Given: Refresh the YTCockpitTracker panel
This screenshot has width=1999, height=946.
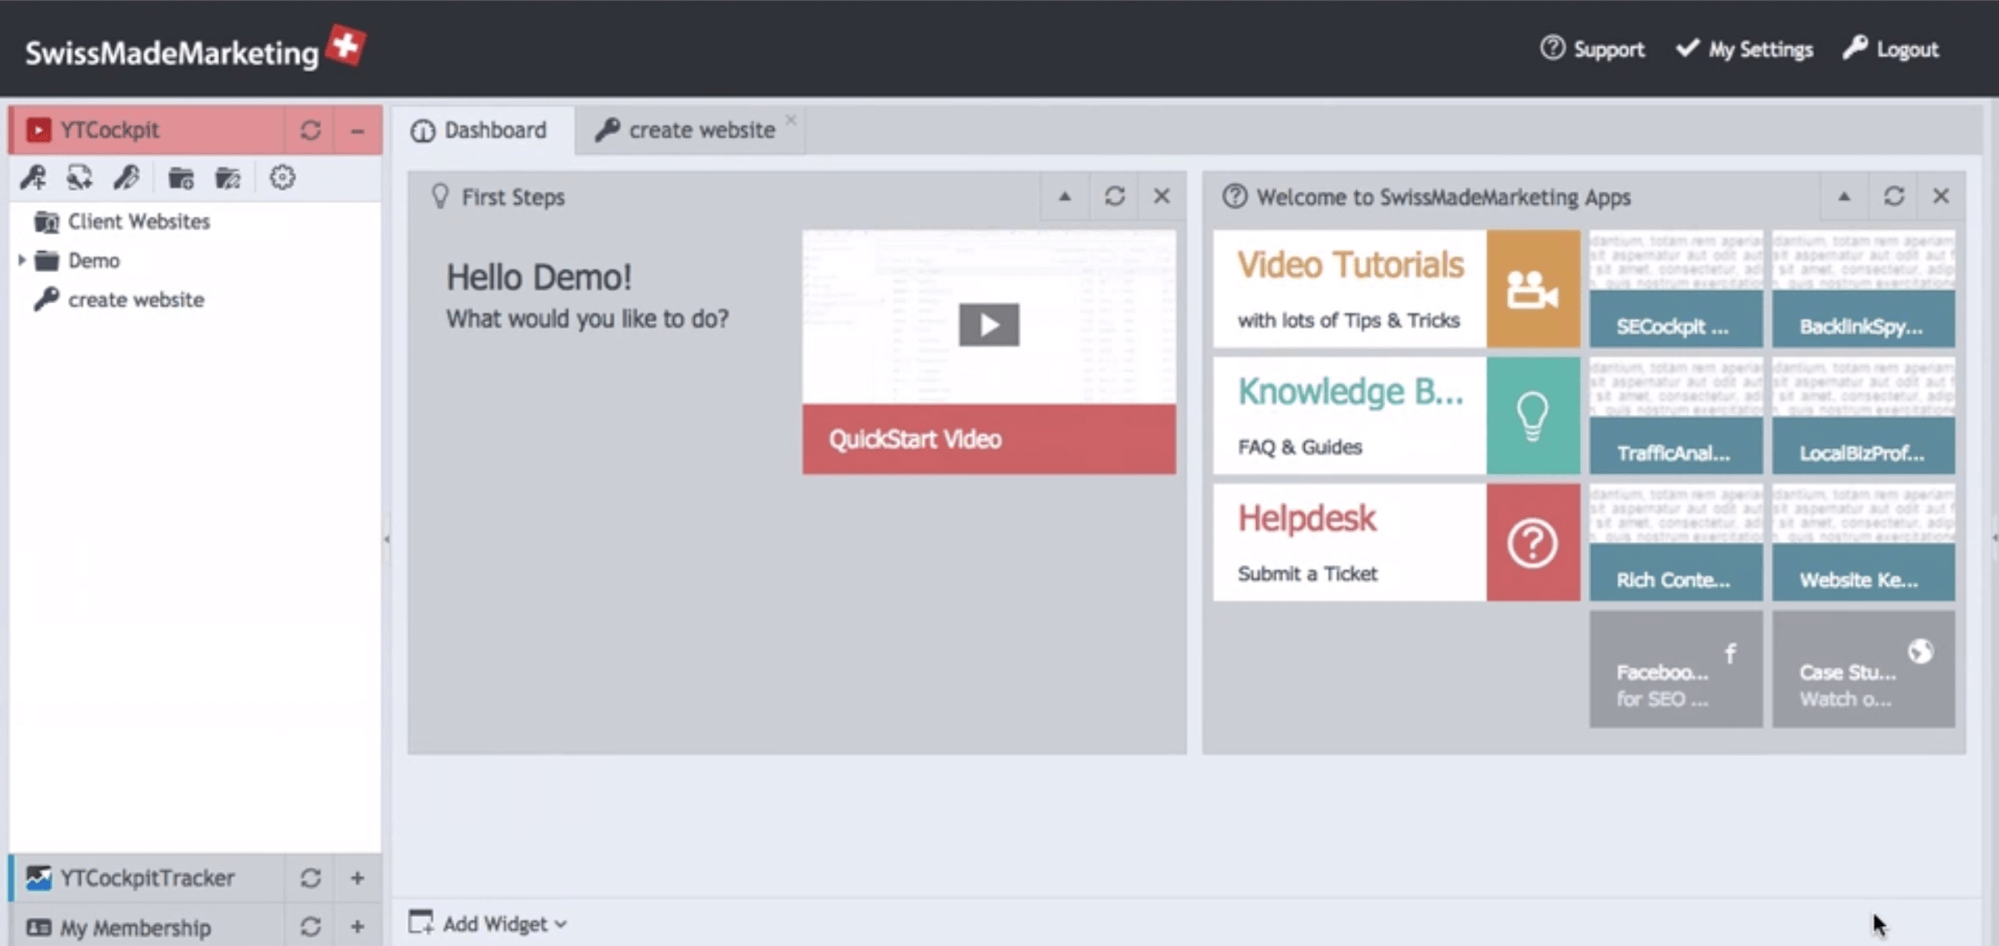Looking at the screenshot, I should point(310,878).
